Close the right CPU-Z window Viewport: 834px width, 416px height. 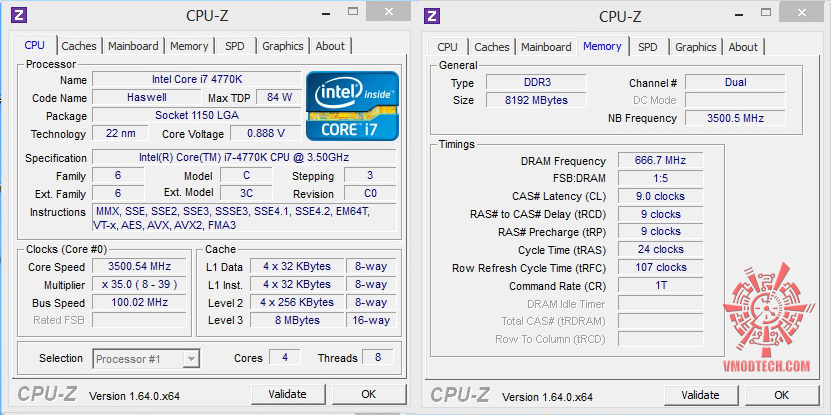click(801, 13)
